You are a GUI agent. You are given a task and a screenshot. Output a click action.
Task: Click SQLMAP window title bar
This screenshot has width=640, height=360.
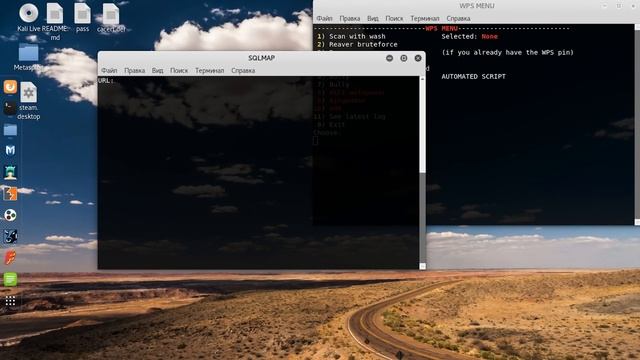[x=261, y=58]
